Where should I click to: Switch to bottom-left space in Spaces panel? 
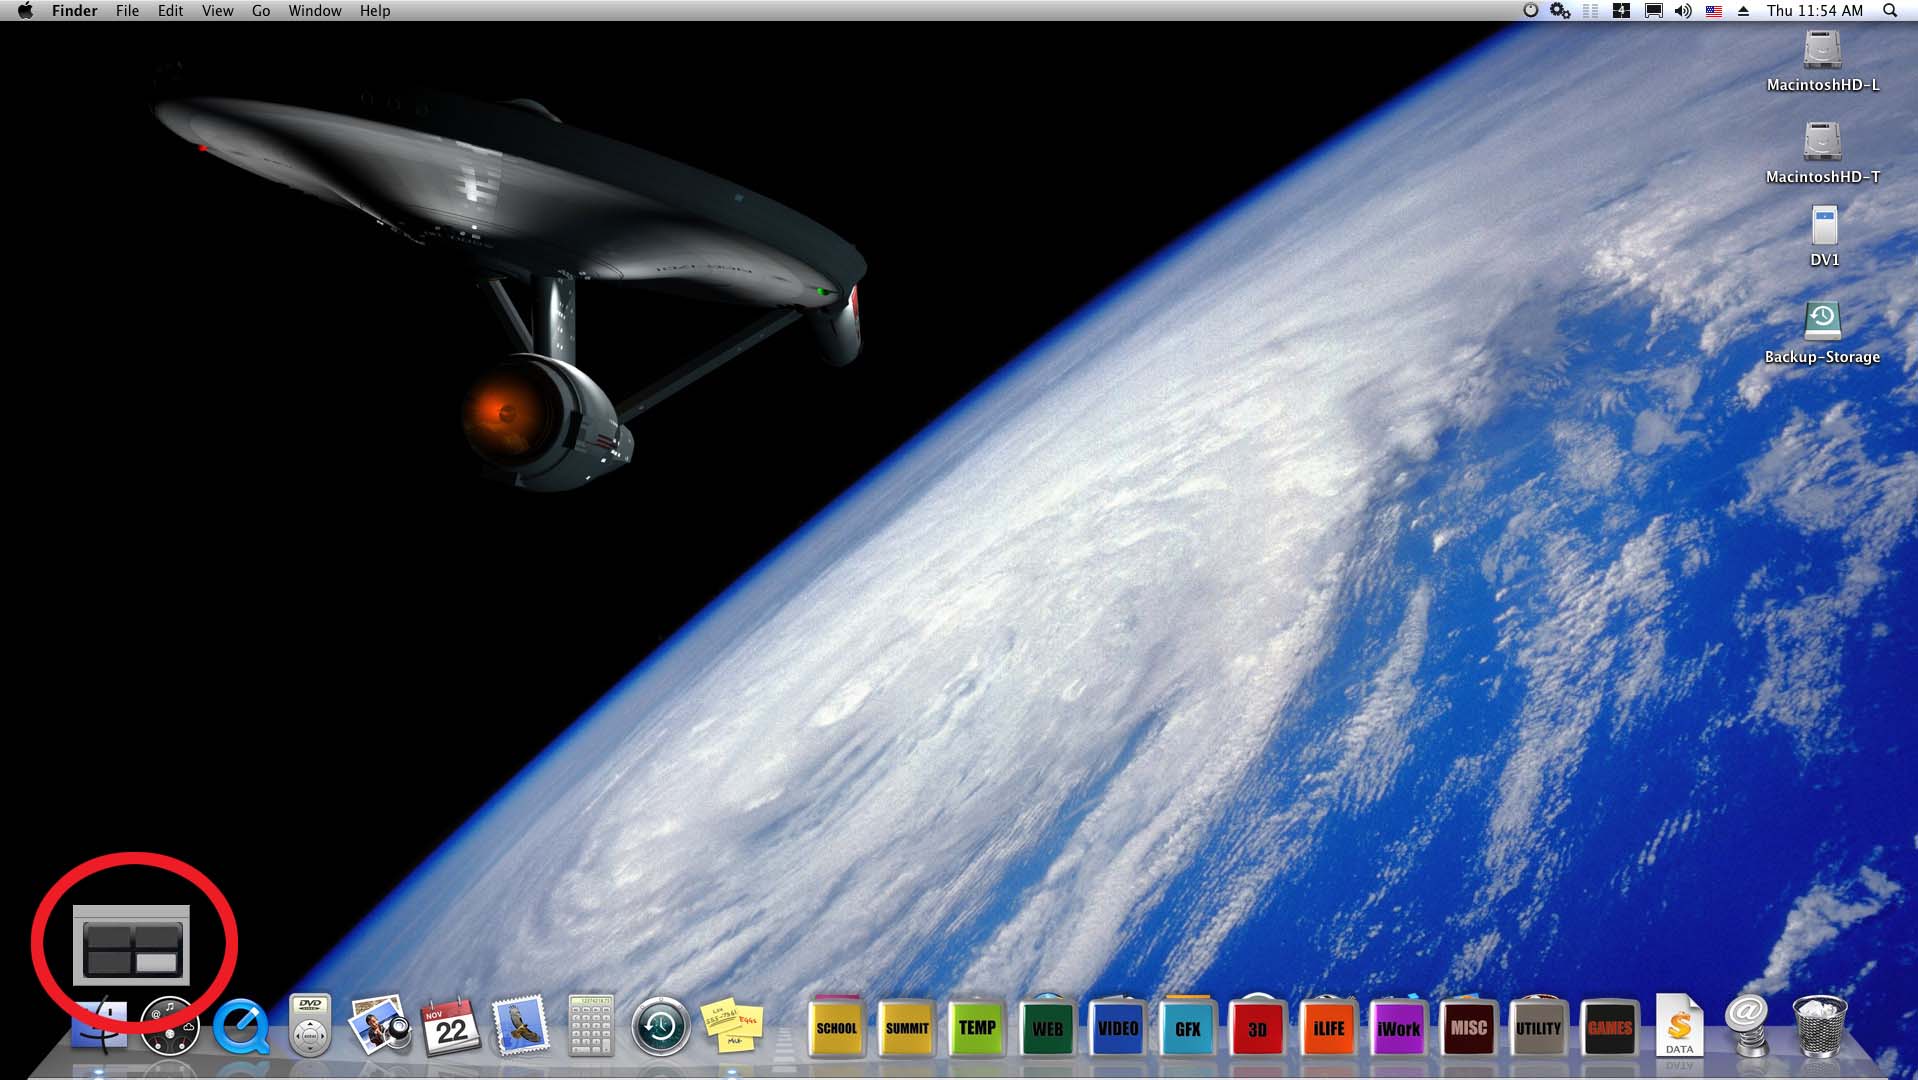click(x=107, y=963)
